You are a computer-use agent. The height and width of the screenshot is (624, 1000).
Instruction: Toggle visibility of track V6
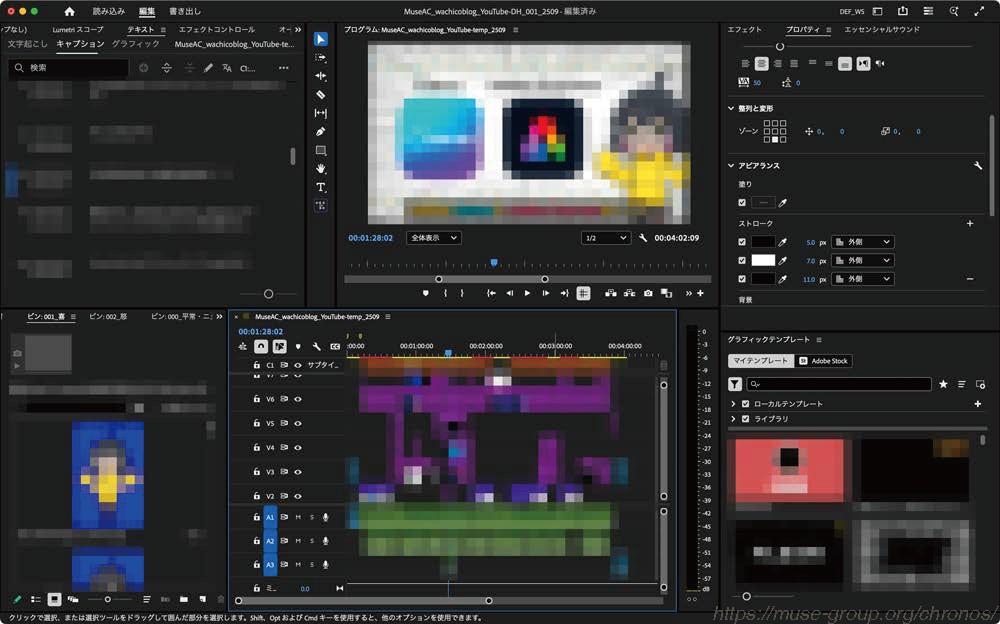click(x=298, y=399)
